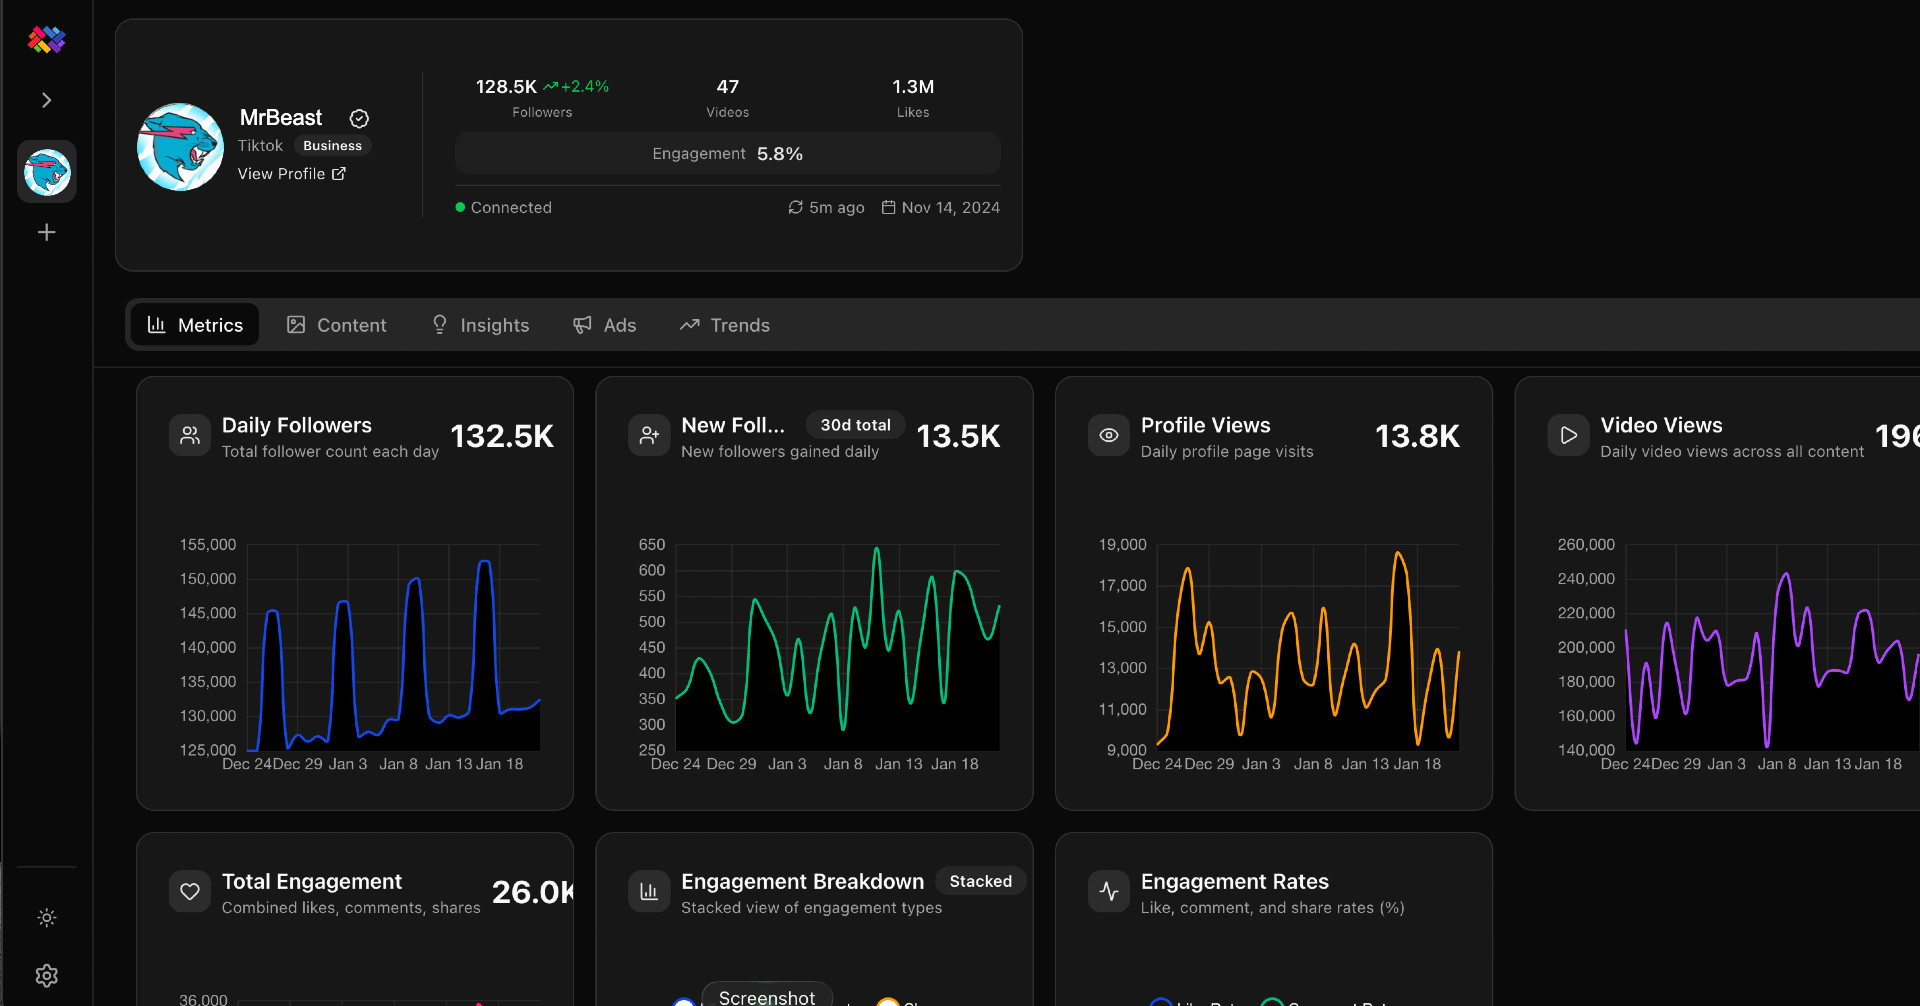Open the Insights tab
The width and height of the screenshot is (1920, 1006).
pos(480,325)
